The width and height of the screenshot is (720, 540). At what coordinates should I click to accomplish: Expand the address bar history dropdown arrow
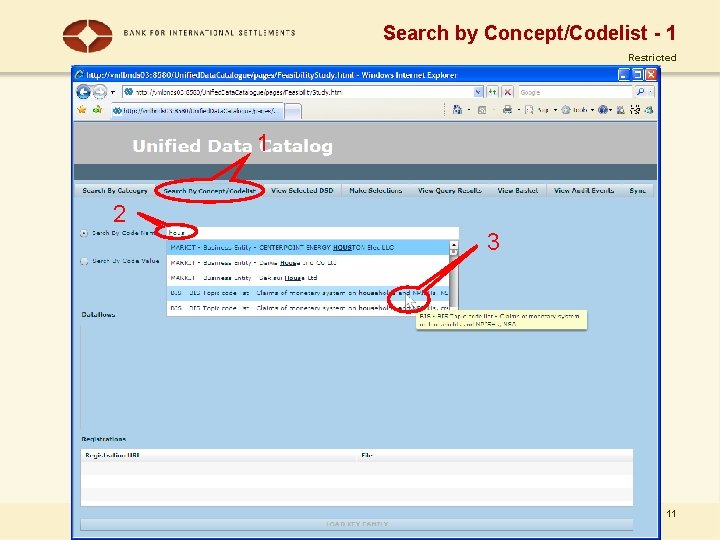[x=478, y=92]
